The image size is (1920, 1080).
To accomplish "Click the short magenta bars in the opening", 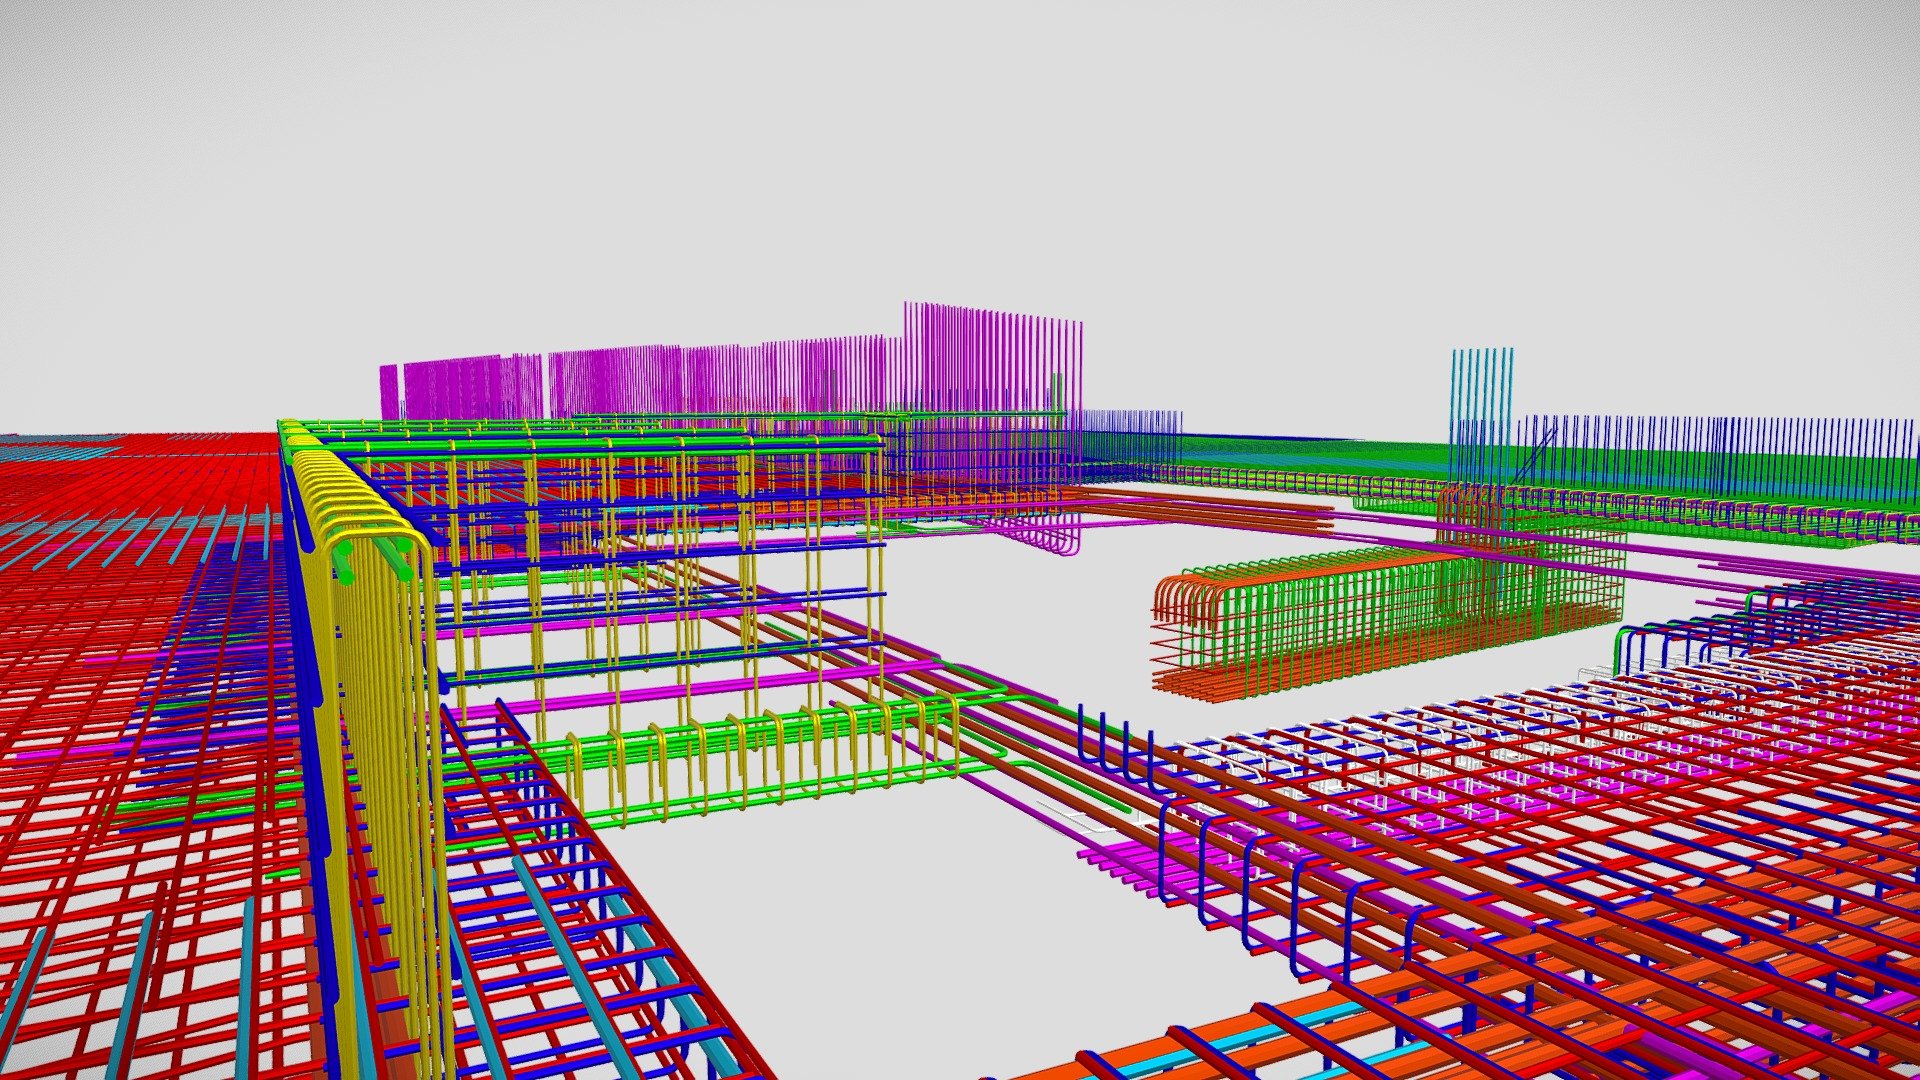I will tap(1125, 868).
